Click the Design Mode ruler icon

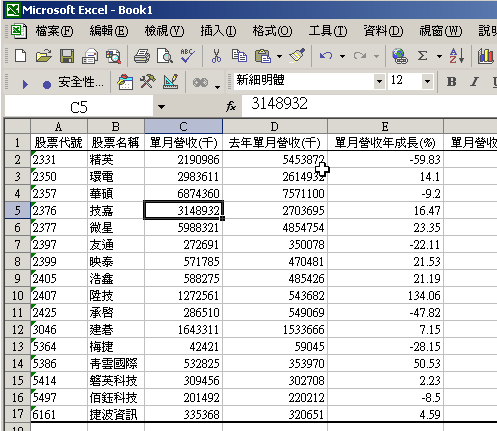tap(171, 82)
